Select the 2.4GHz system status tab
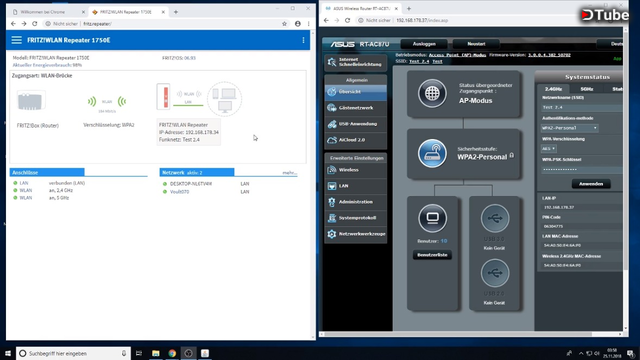This screenshot has width=640, height=360. click(553, 89)
